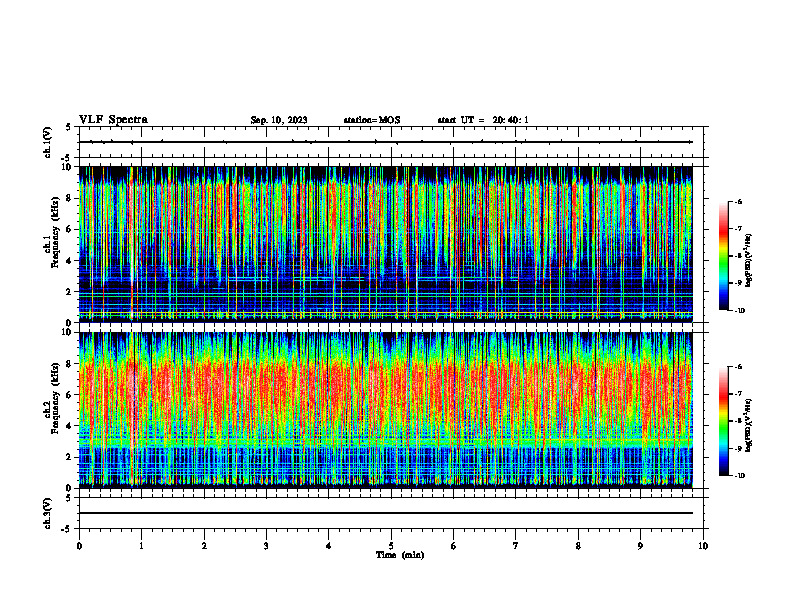Click the time axis tick label "10"
The width and height of the screenshot is (792, 612).
703,546
